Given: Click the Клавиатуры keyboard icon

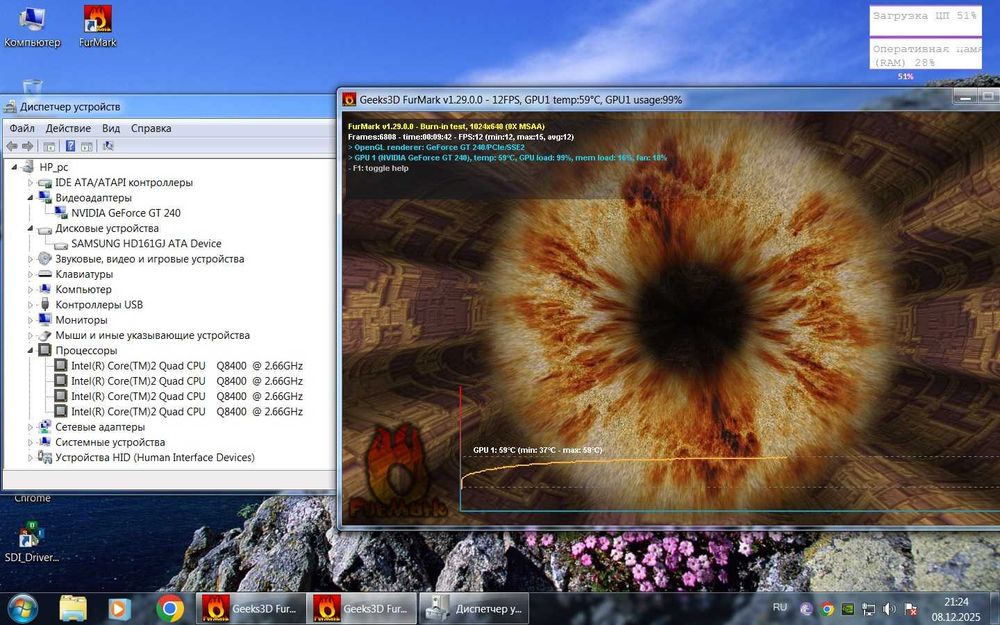Looking at the screenshot, I should [45, 274].
